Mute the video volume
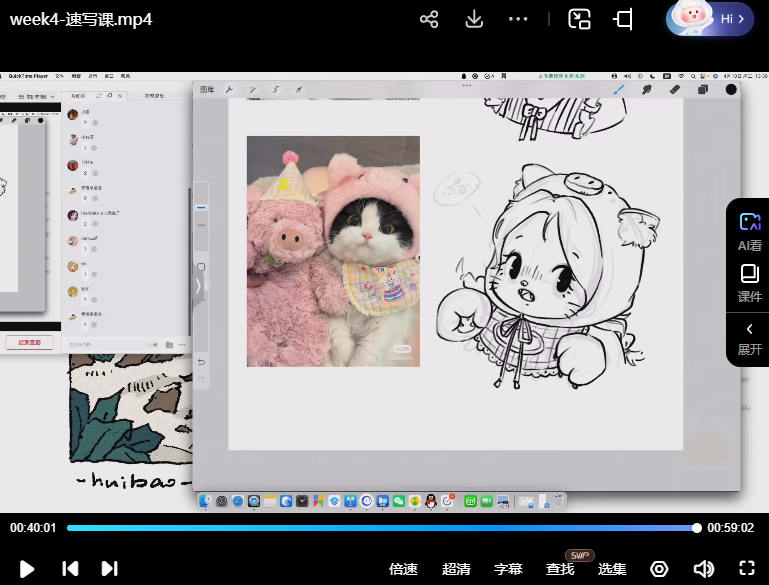Screen dimensions: 769x585 [704, 569]
